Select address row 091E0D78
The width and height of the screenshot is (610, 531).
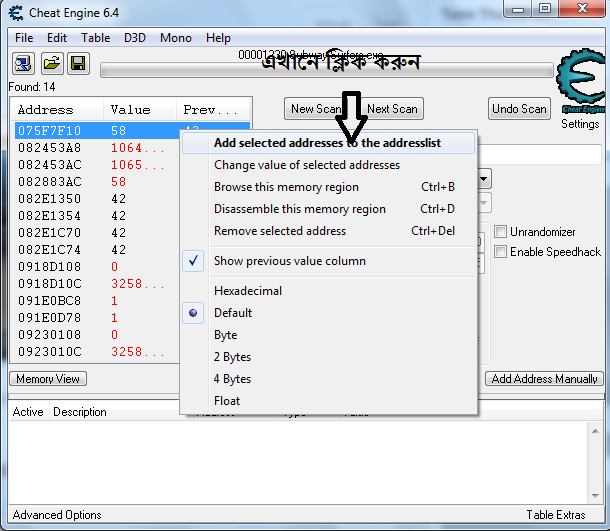[97, 318]
